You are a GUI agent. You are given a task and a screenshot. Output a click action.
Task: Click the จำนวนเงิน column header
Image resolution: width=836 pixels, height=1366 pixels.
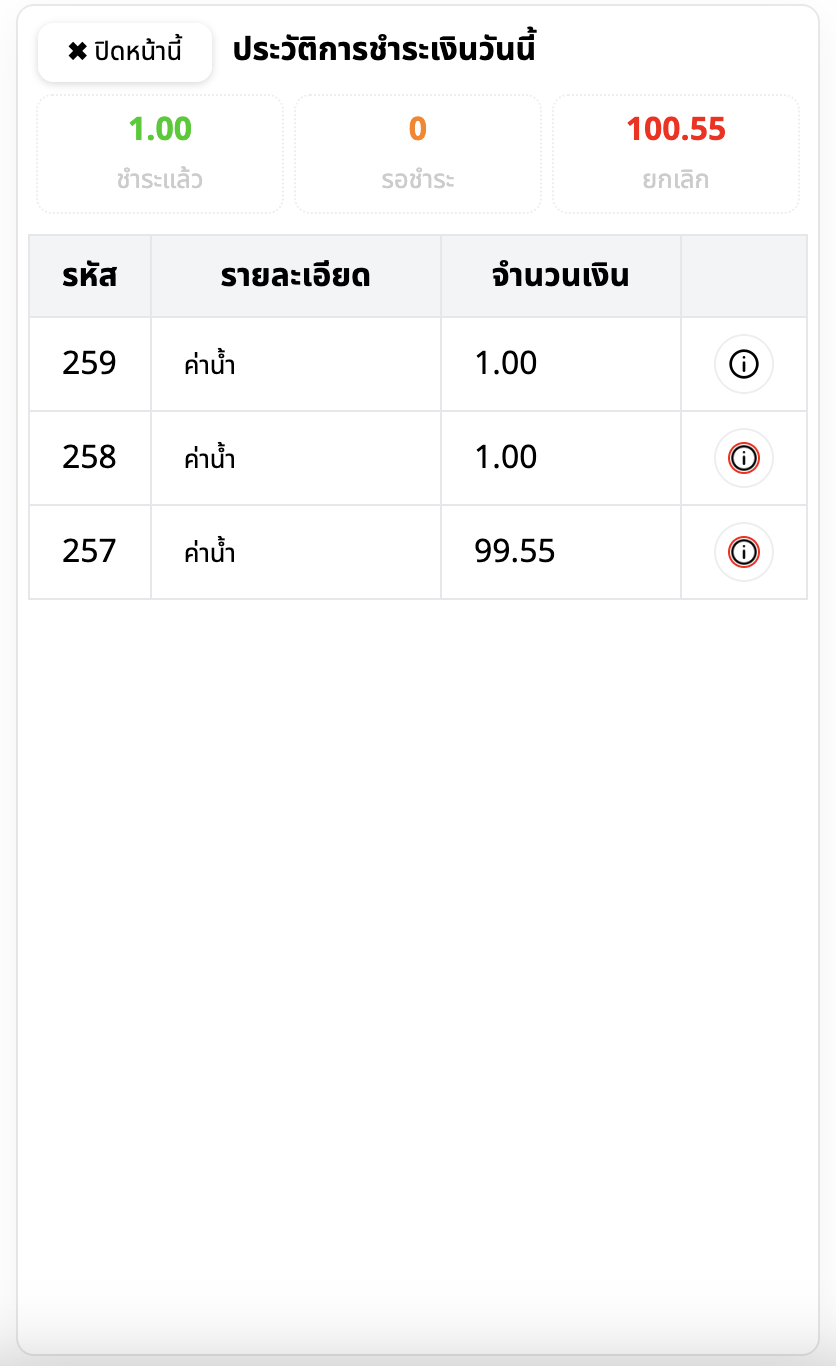coord(561,276)
